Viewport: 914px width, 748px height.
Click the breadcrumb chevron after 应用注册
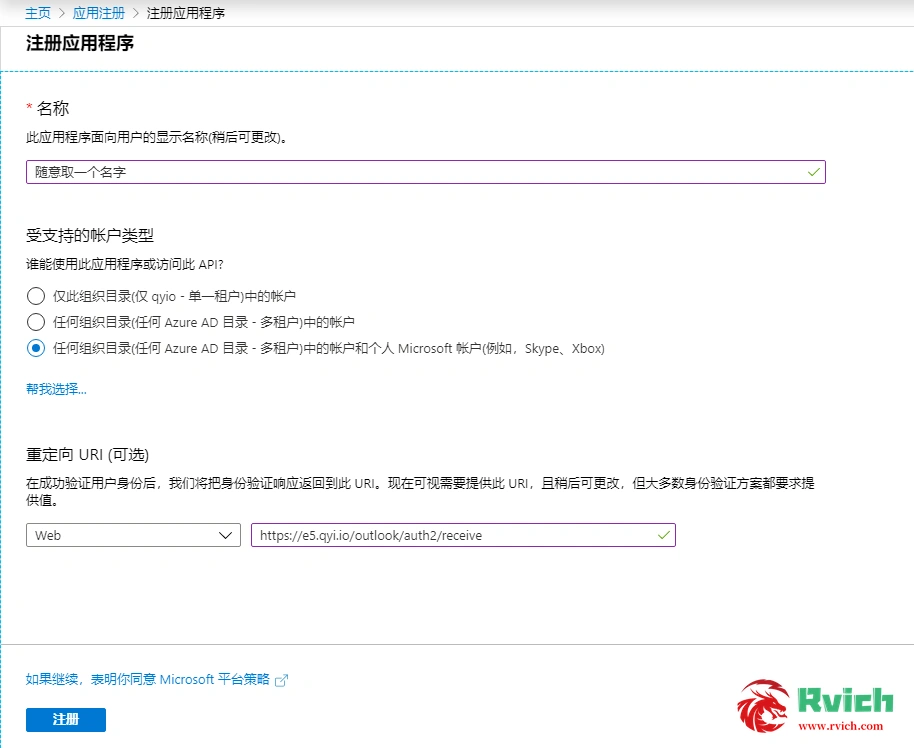click(136, 13)
